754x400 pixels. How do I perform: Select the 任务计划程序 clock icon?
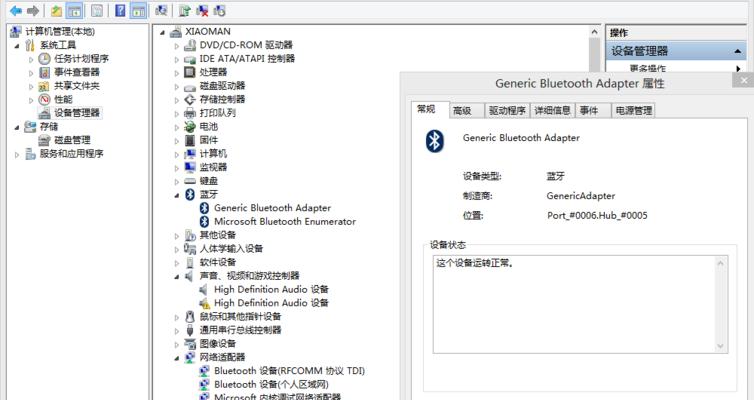pos(44,59)
